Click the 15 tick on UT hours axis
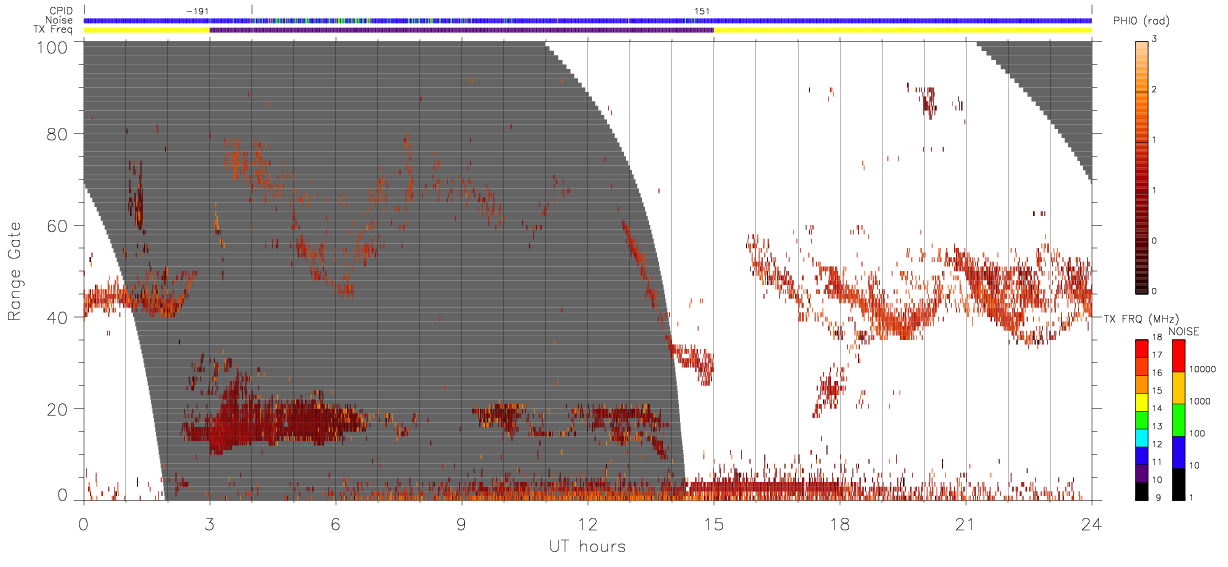 [x=714, y=523]
